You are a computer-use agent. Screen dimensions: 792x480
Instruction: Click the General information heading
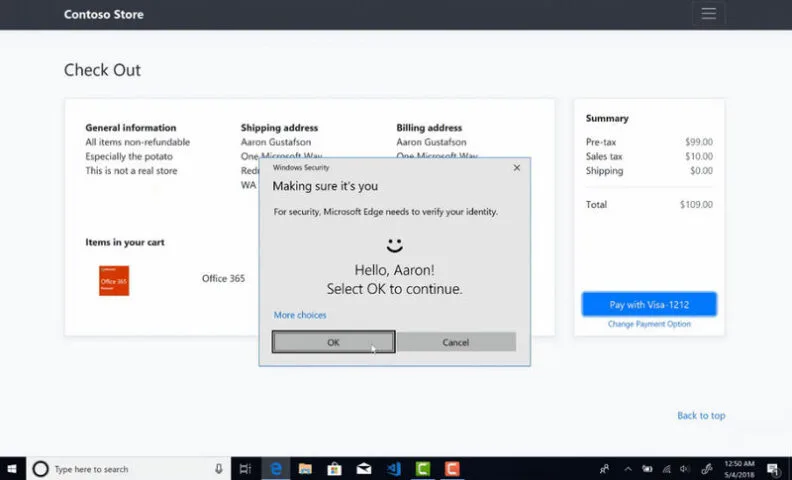click(x=131, y=128)
